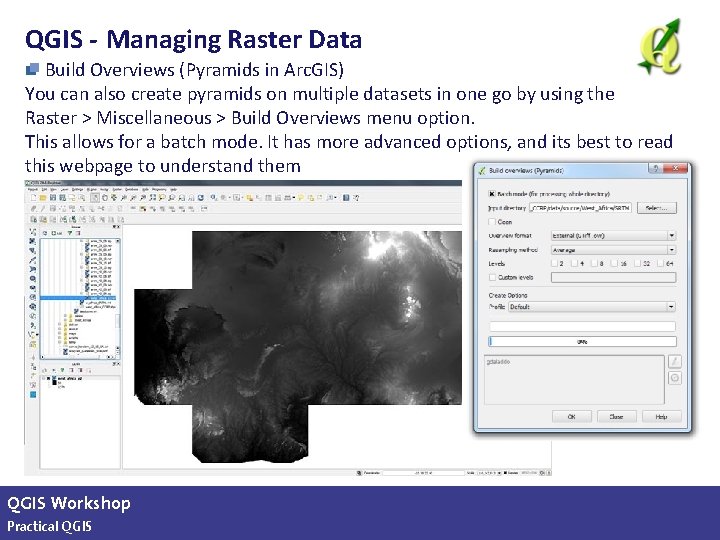Click the OK button in Build overviews

571,416
